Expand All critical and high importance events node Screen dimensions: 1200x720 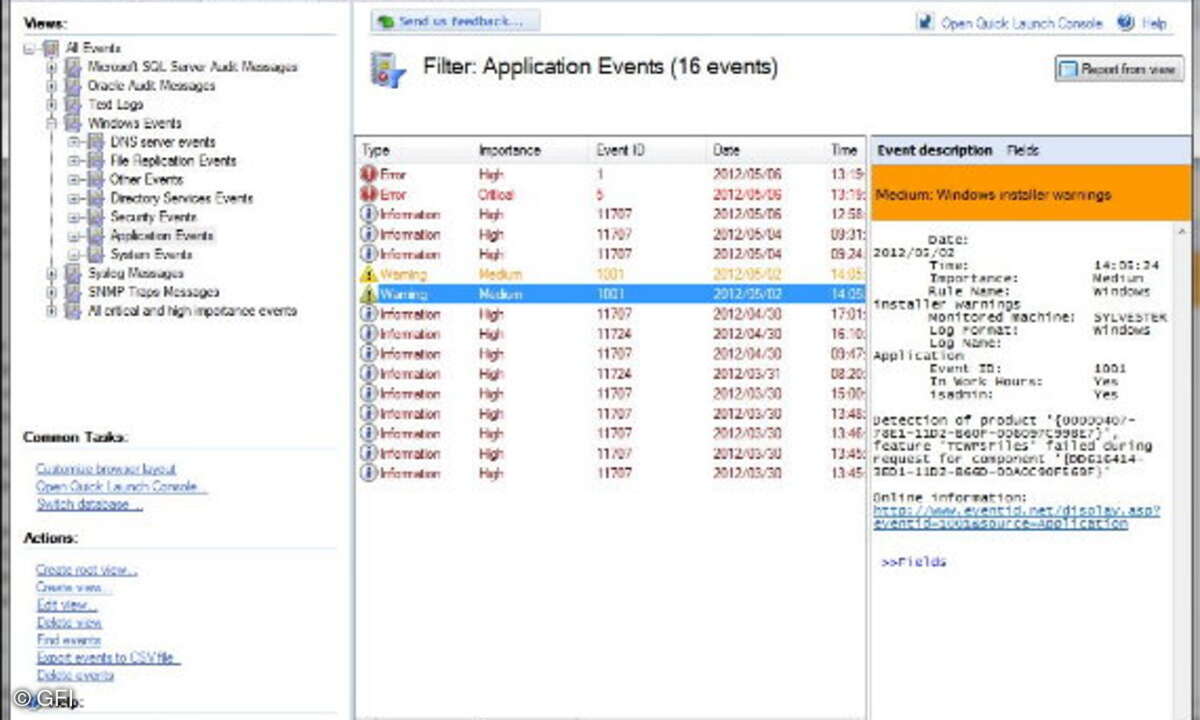(x=52, y=311)
